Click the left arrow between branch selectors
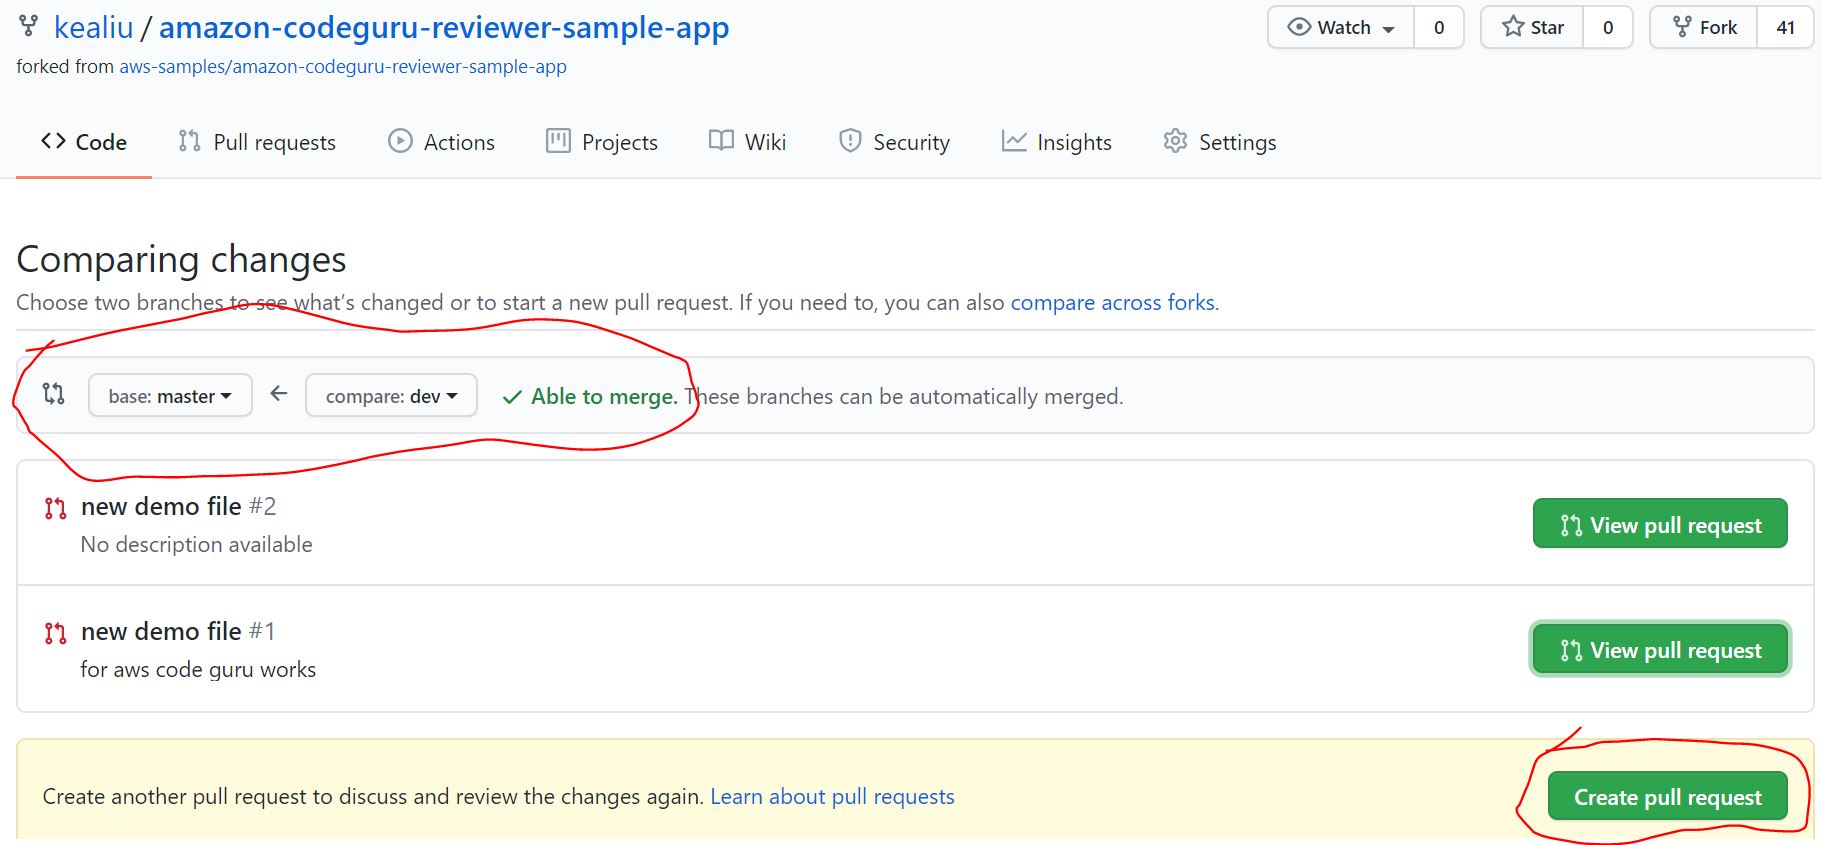1822x845 pixels. (x=279, y=394)
